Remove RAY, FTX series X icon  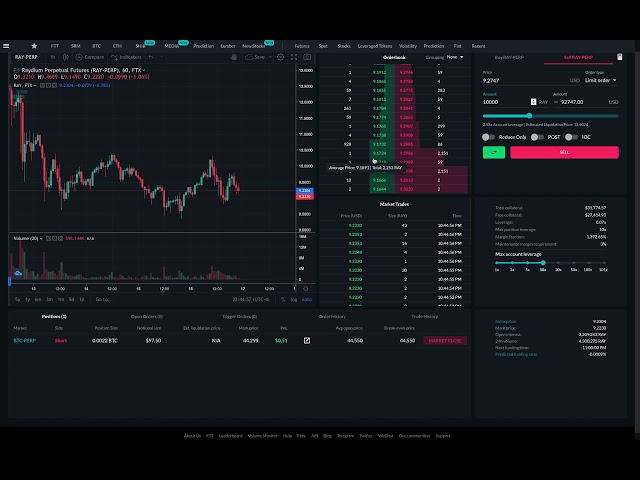tap(54, 85)
